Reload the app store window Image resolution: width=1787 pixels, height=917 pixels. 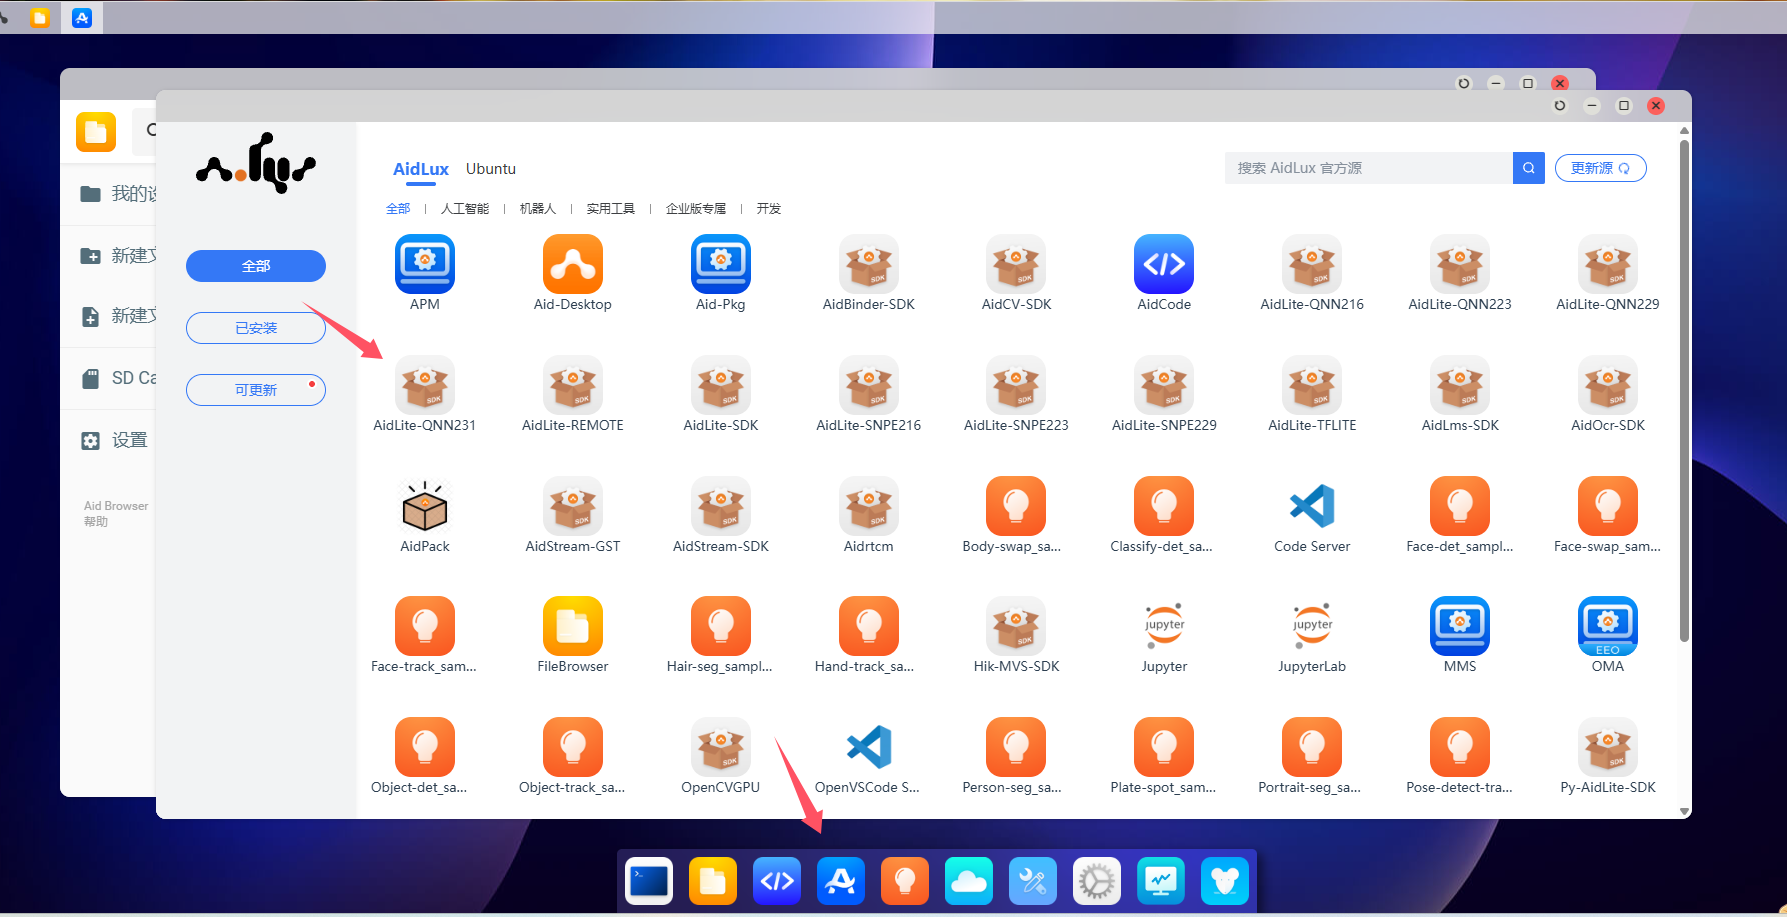coord(1560,106)
